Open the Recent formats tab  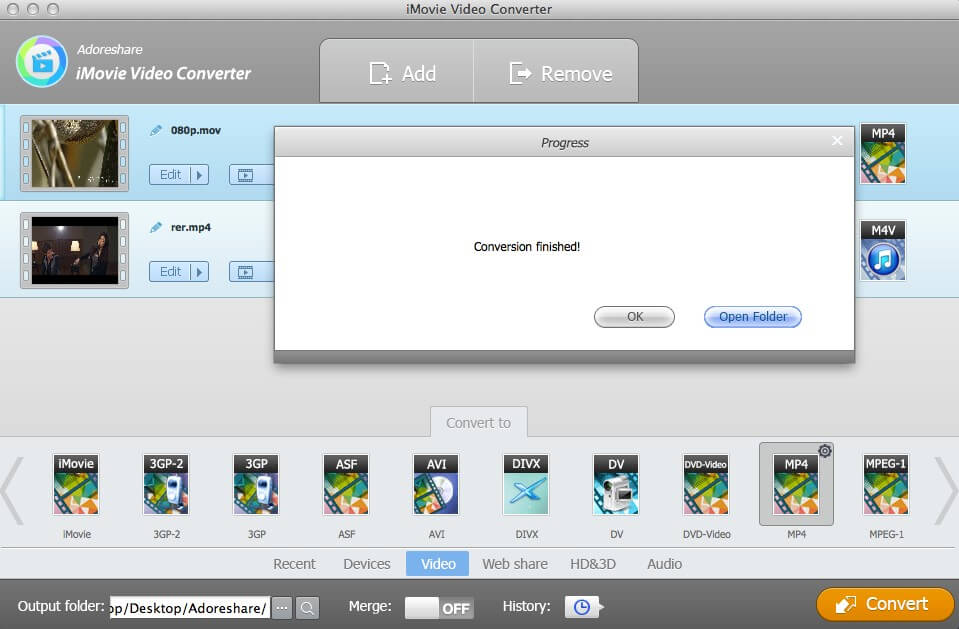[294, 564]
